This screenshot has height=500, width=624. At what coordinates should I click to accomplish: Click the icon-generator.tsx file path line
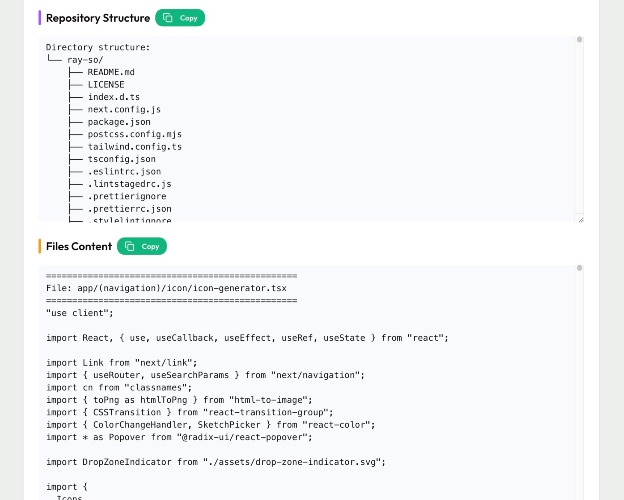[x=166, y=288]
